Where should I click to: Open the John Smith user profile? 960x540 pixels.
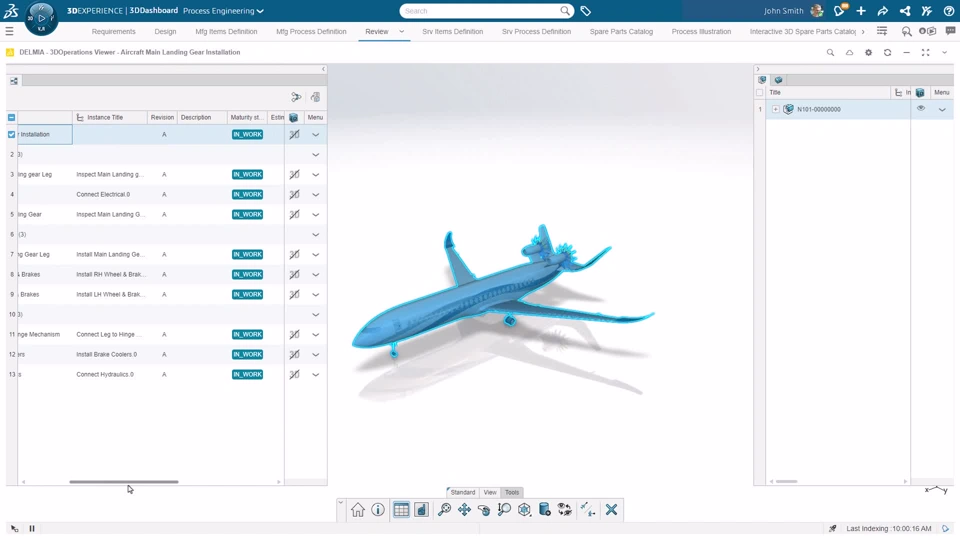click(x=793, y=11)
